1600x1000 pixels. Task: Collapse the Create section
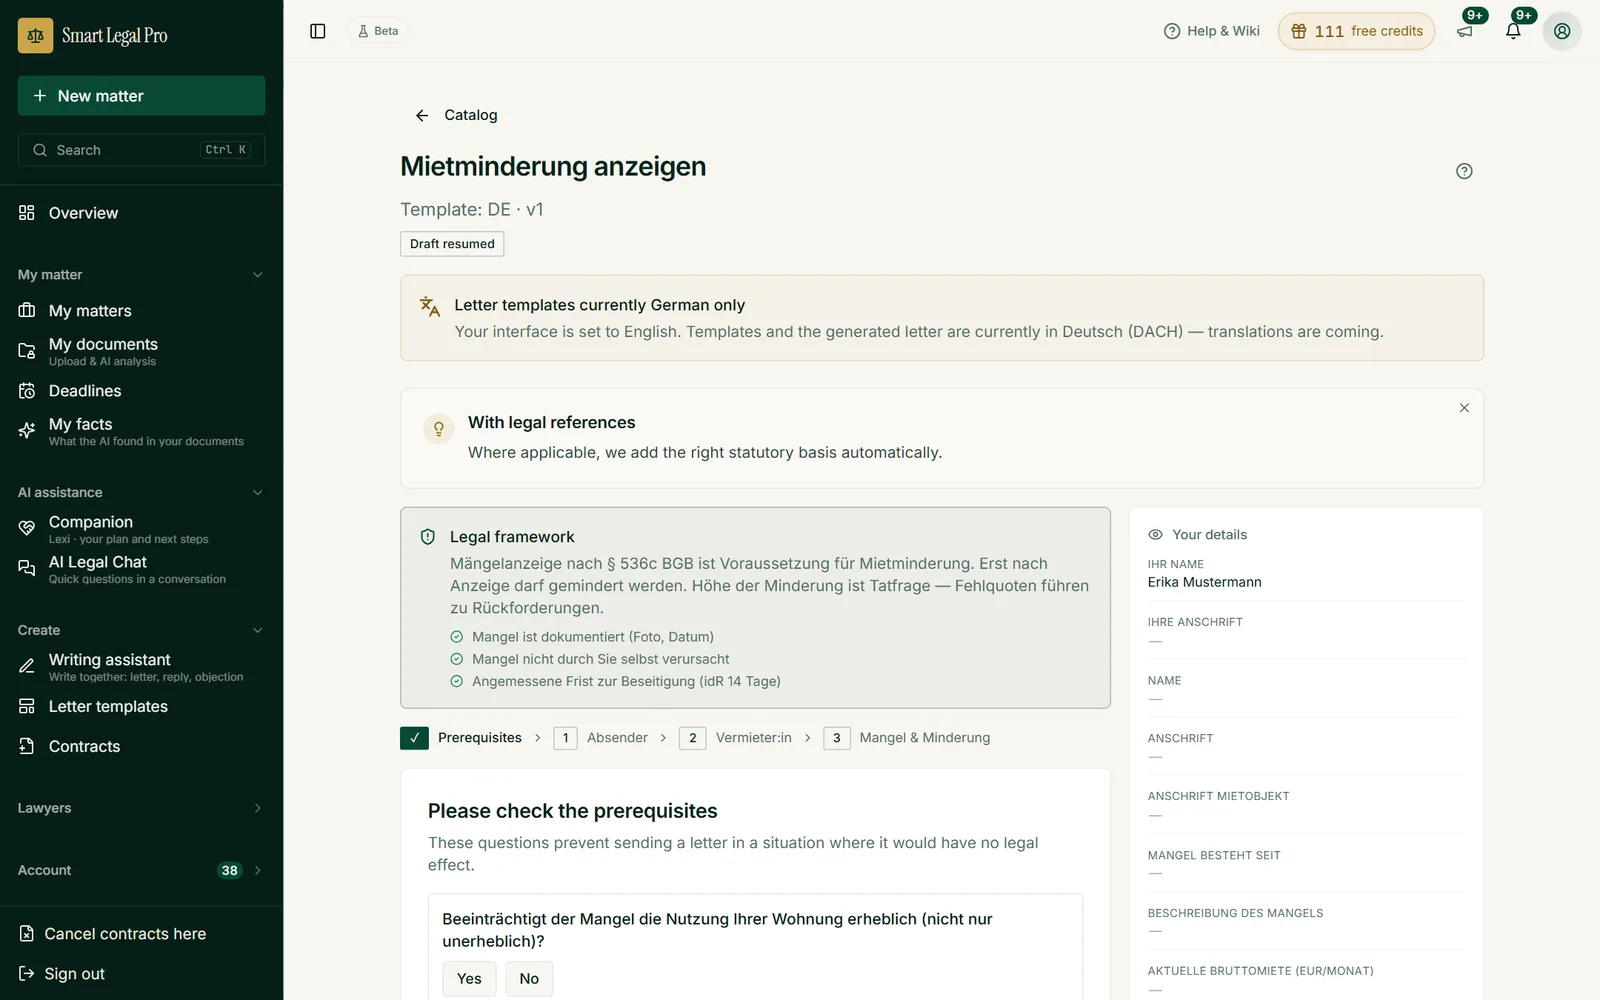pyautogui.click(x=141, y=631)
